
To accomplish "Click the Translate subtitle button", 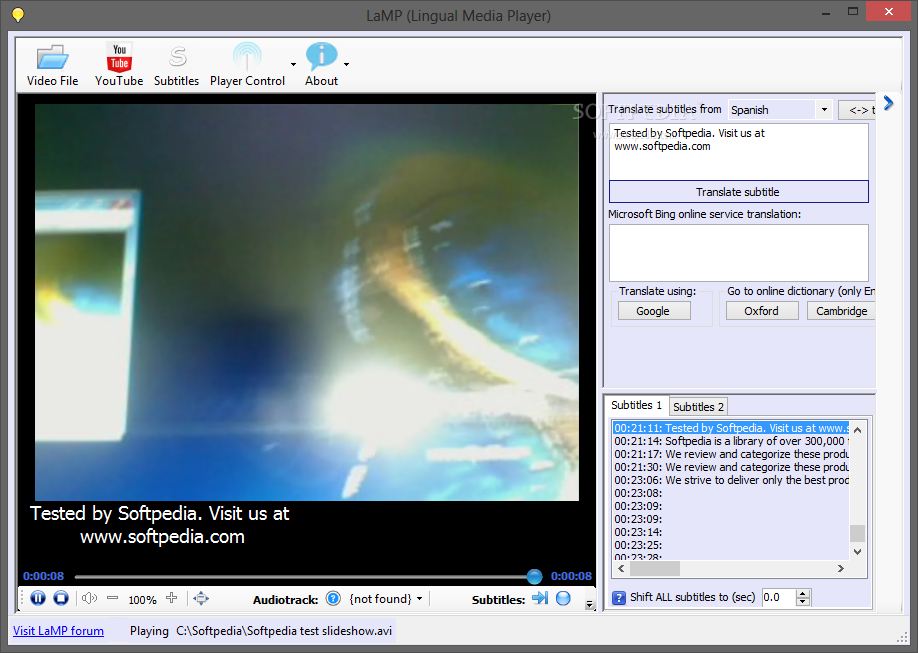I will tap(738, 192).
